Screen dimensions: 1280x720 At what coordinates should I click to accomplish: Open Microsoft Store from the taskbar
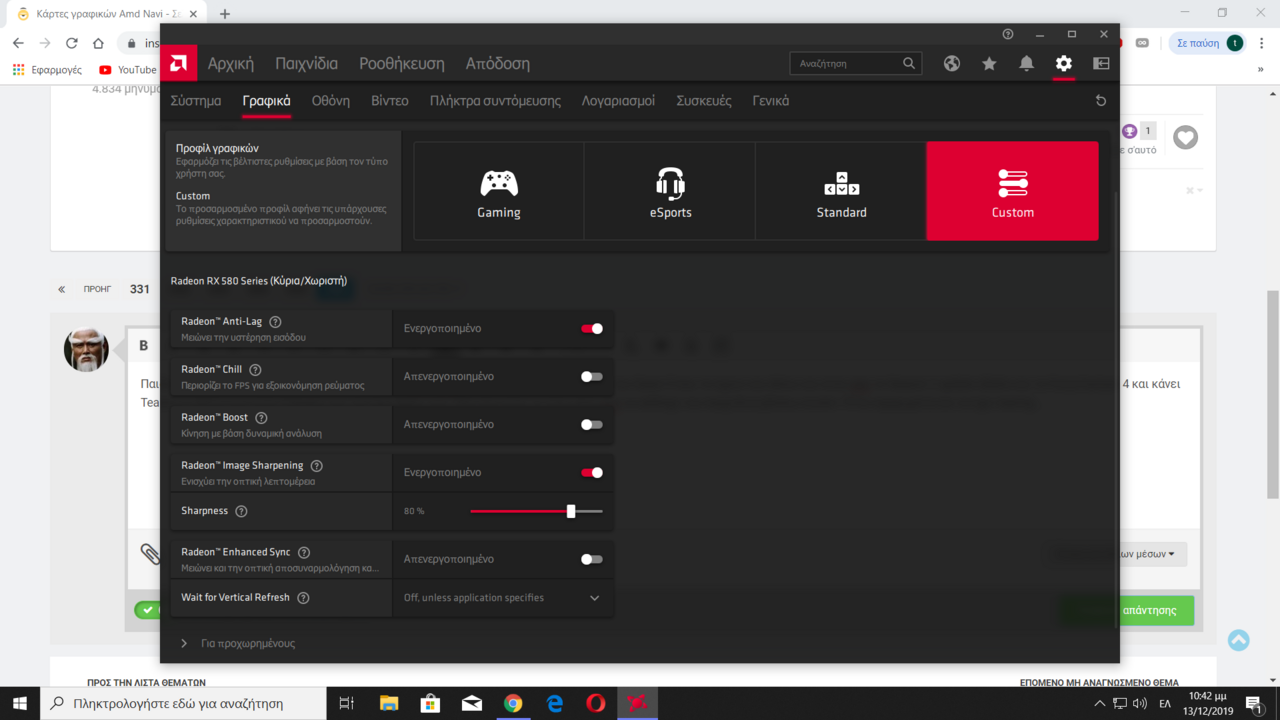click(x=430, y=703)
